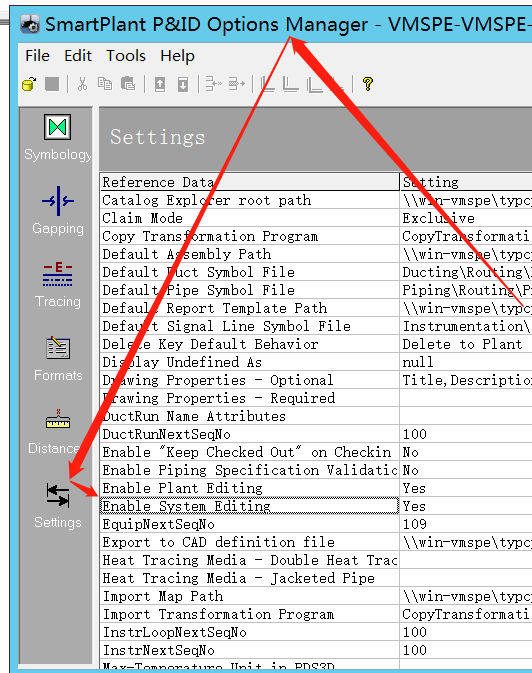Open the Tools menu
Image resolution: width=532 pixels, height=673 pixels.
coord(126,56)
